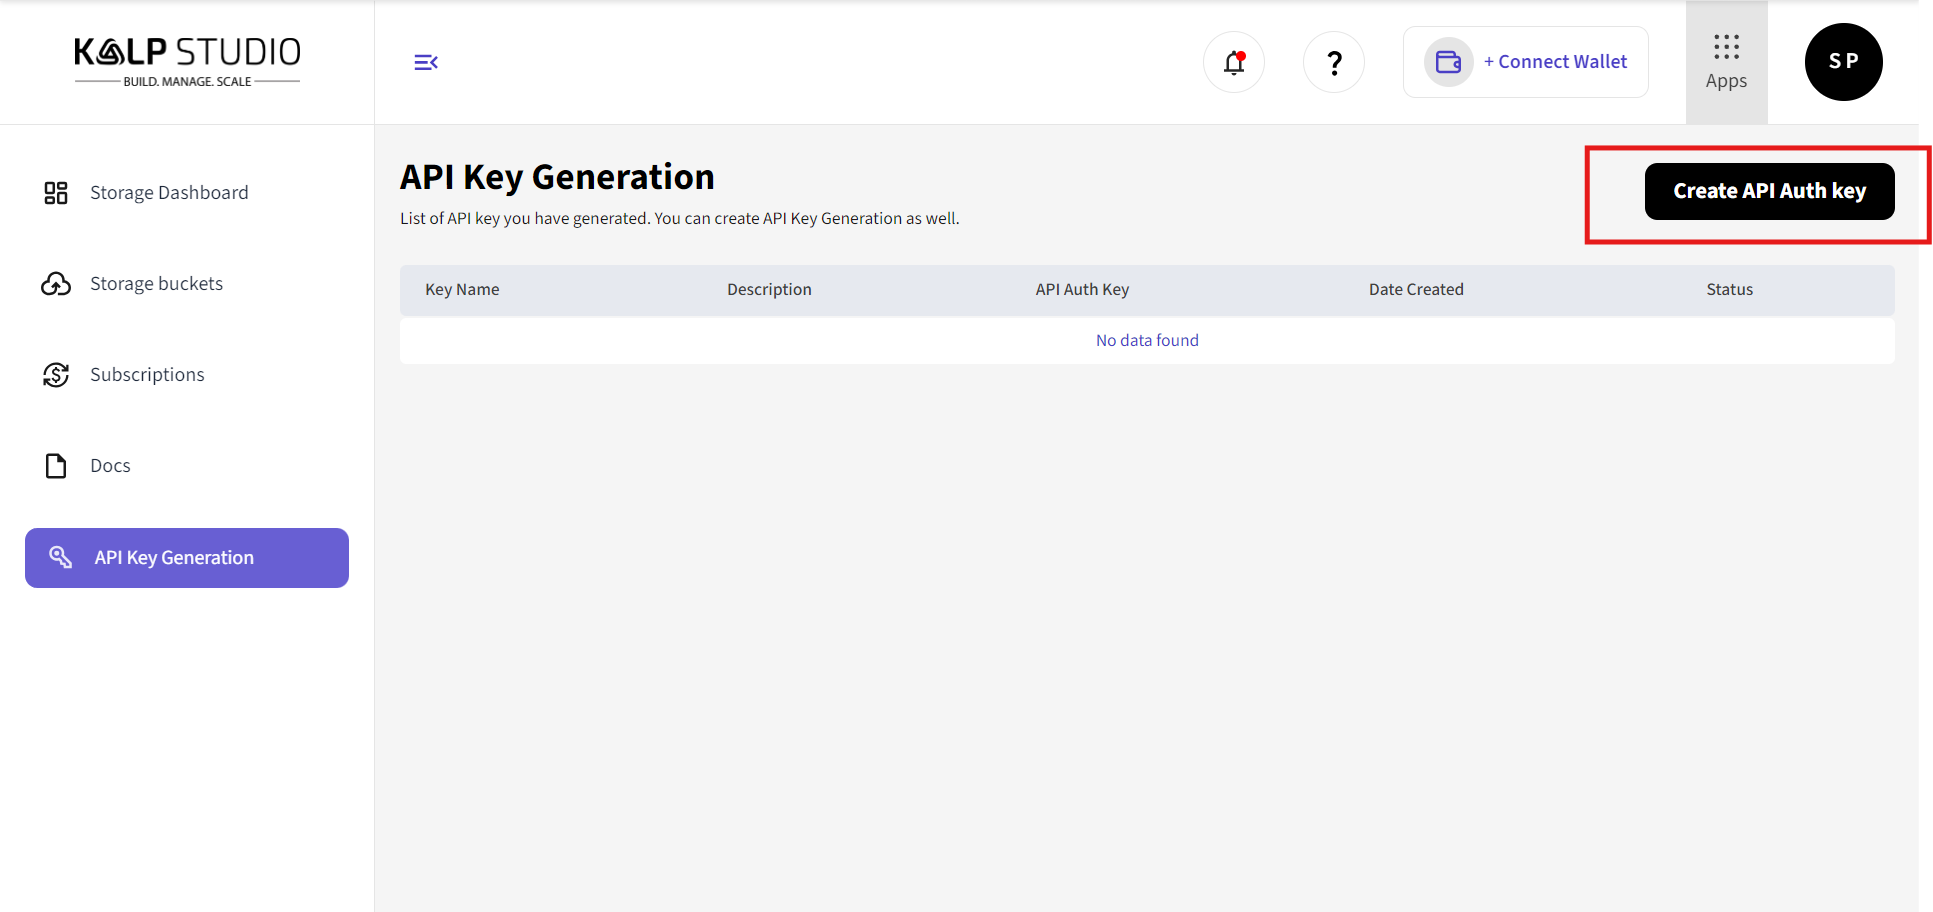Open the Apps grid launcher
This screenshot has width=1933, height=912.
[x=1726, y=62]
